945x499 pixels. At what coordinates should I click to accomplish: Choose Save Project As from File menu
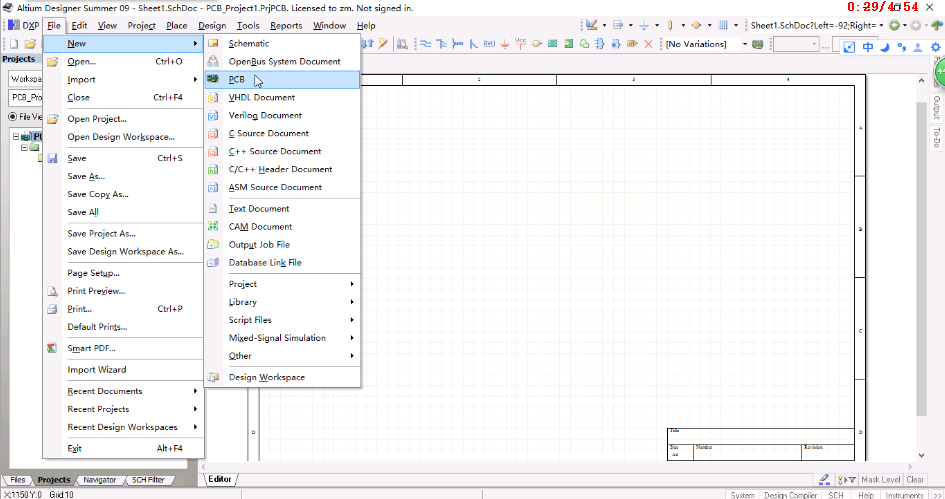[123, 234]
